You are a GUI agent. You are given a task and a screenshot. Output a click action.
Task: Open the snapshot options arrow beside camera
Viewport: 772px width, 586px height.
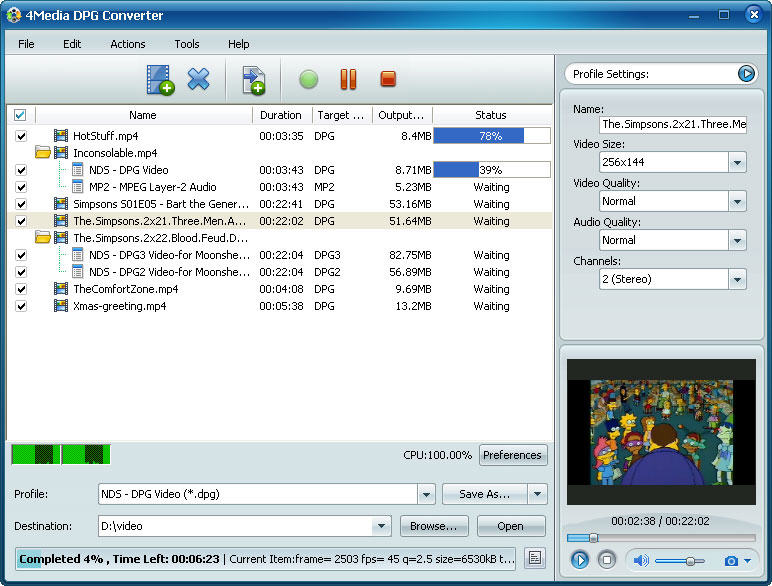tap(747, 561)
